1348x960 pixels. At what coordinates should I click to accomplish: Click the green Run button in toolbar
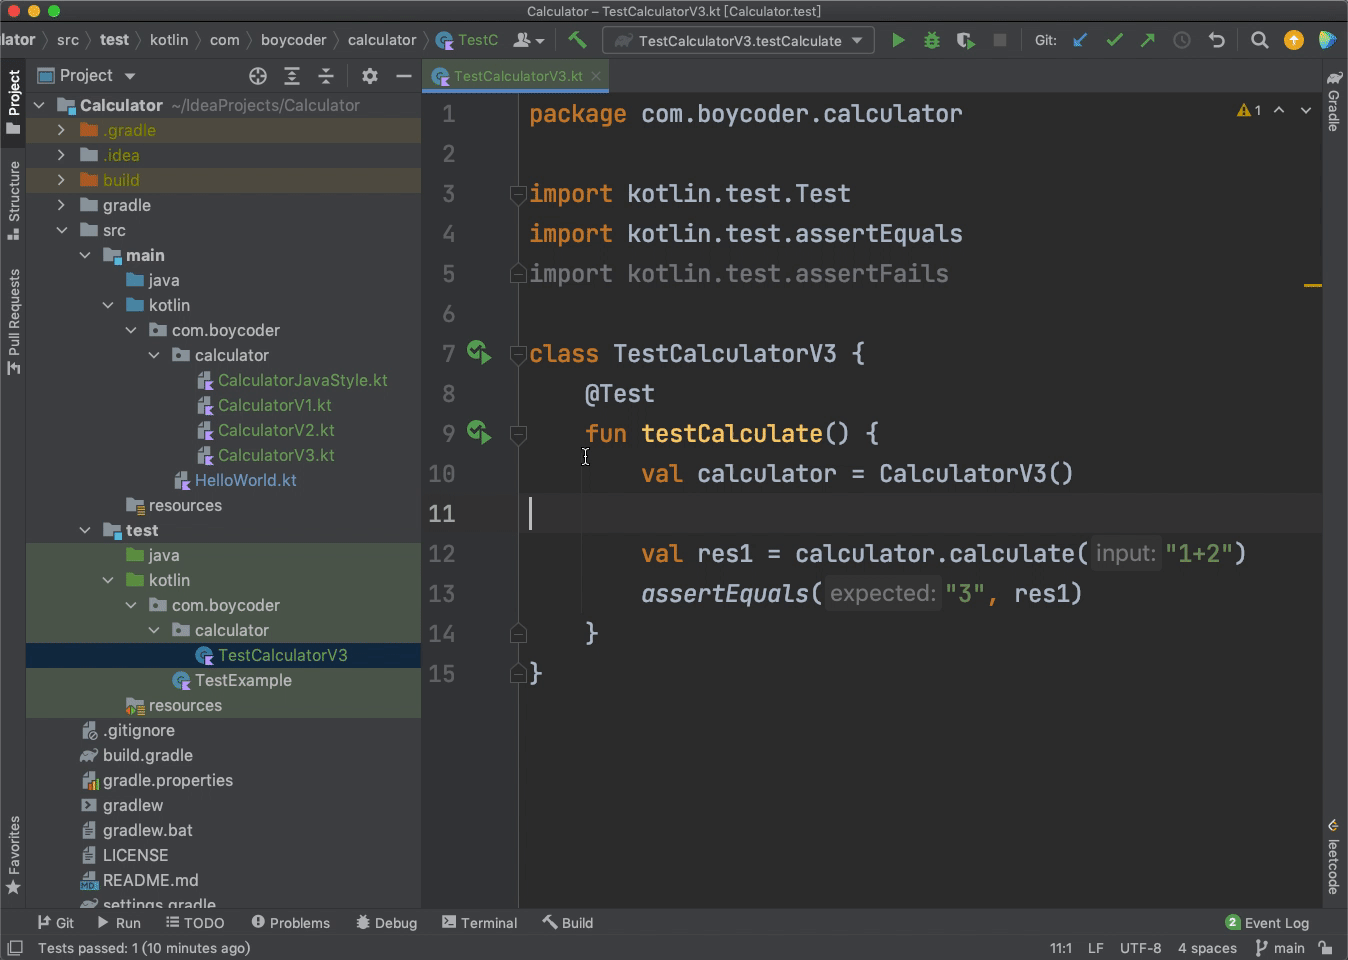click(898, 41)
